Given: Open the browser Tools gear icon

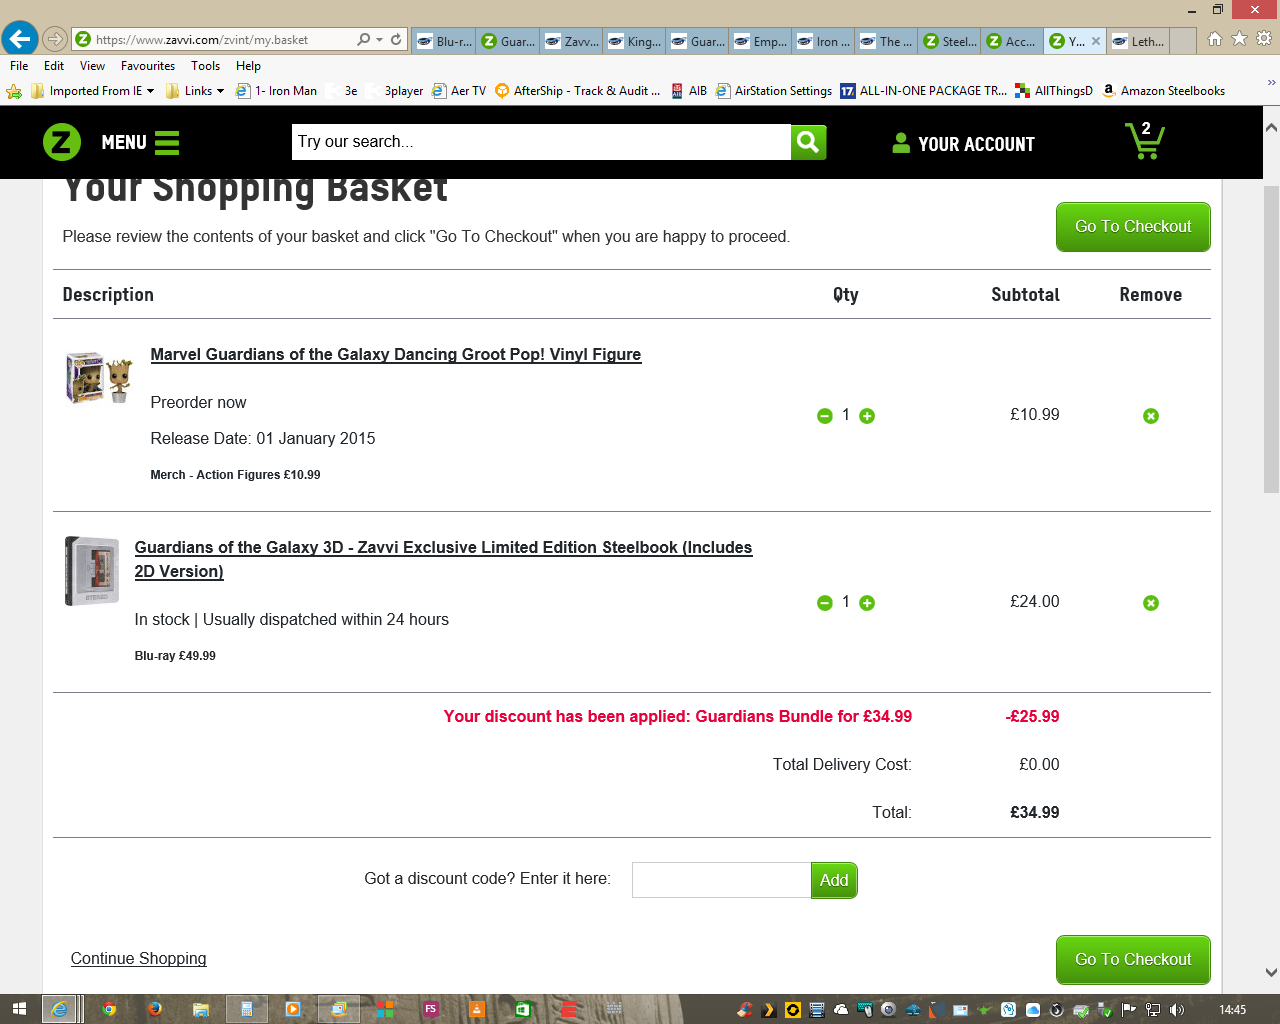Looking at the screenshot, I should coord(1264,39).
